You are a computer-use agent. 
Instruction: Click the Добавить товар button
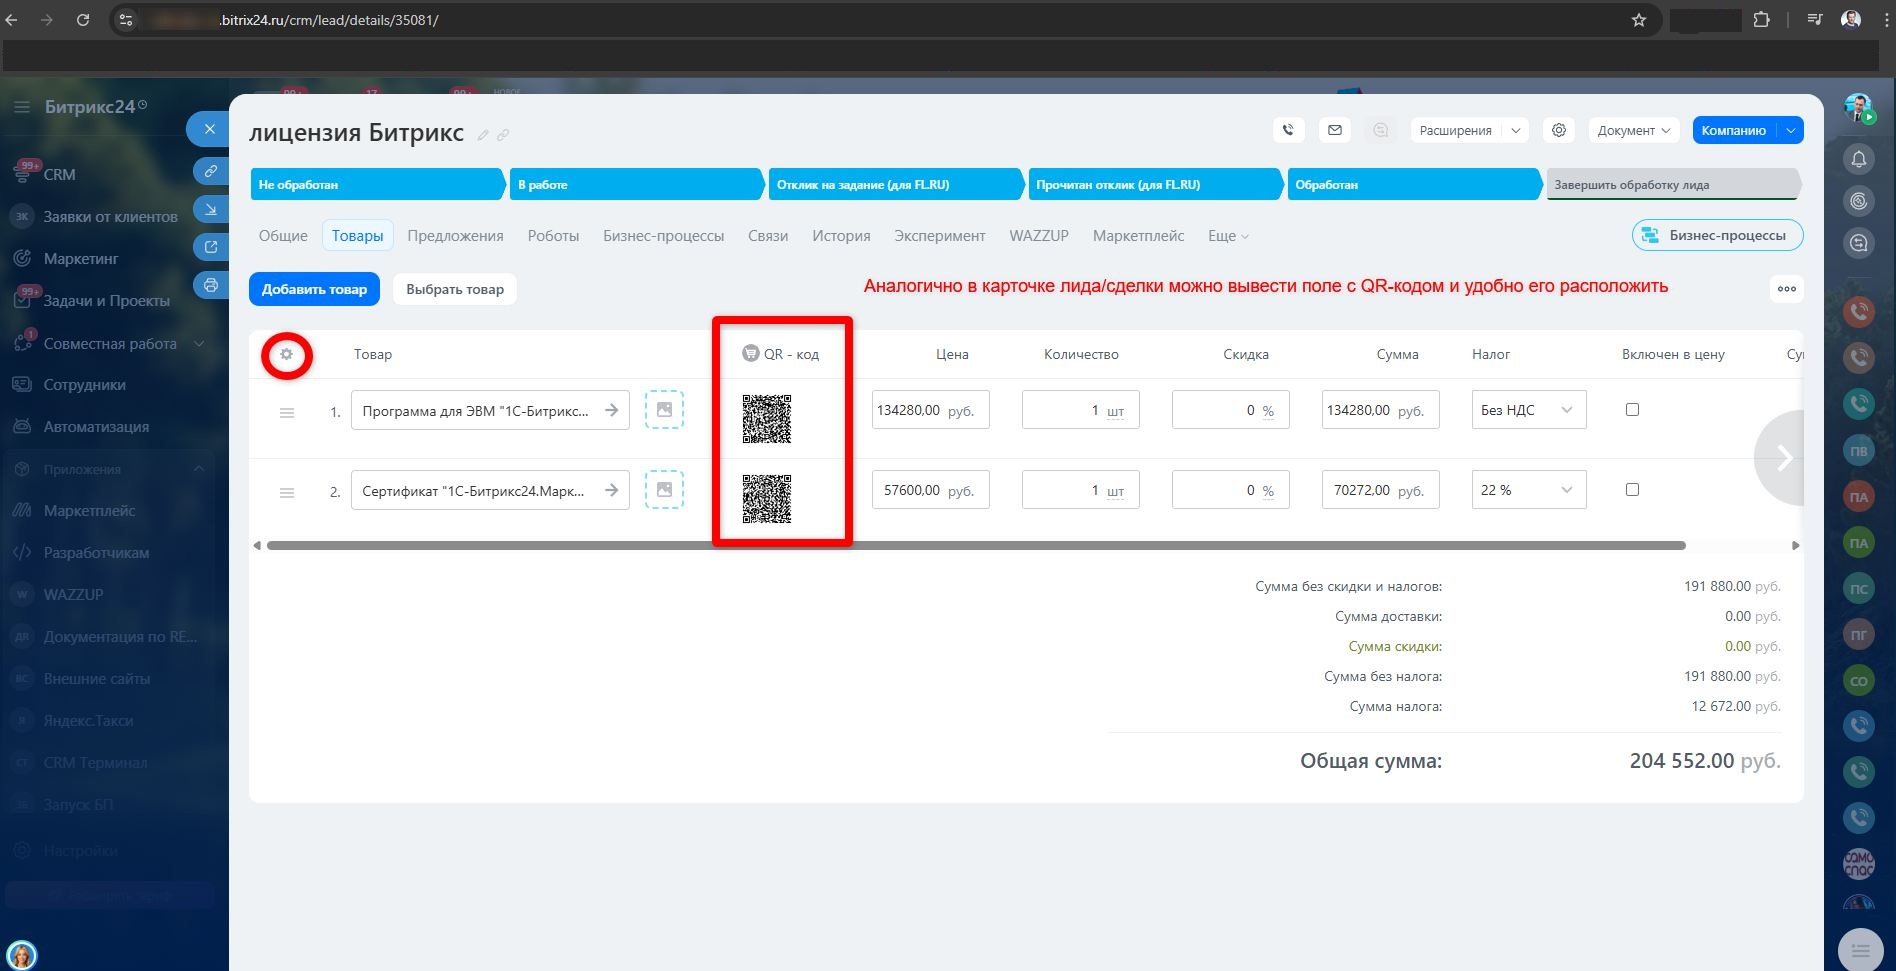[314, 289]
